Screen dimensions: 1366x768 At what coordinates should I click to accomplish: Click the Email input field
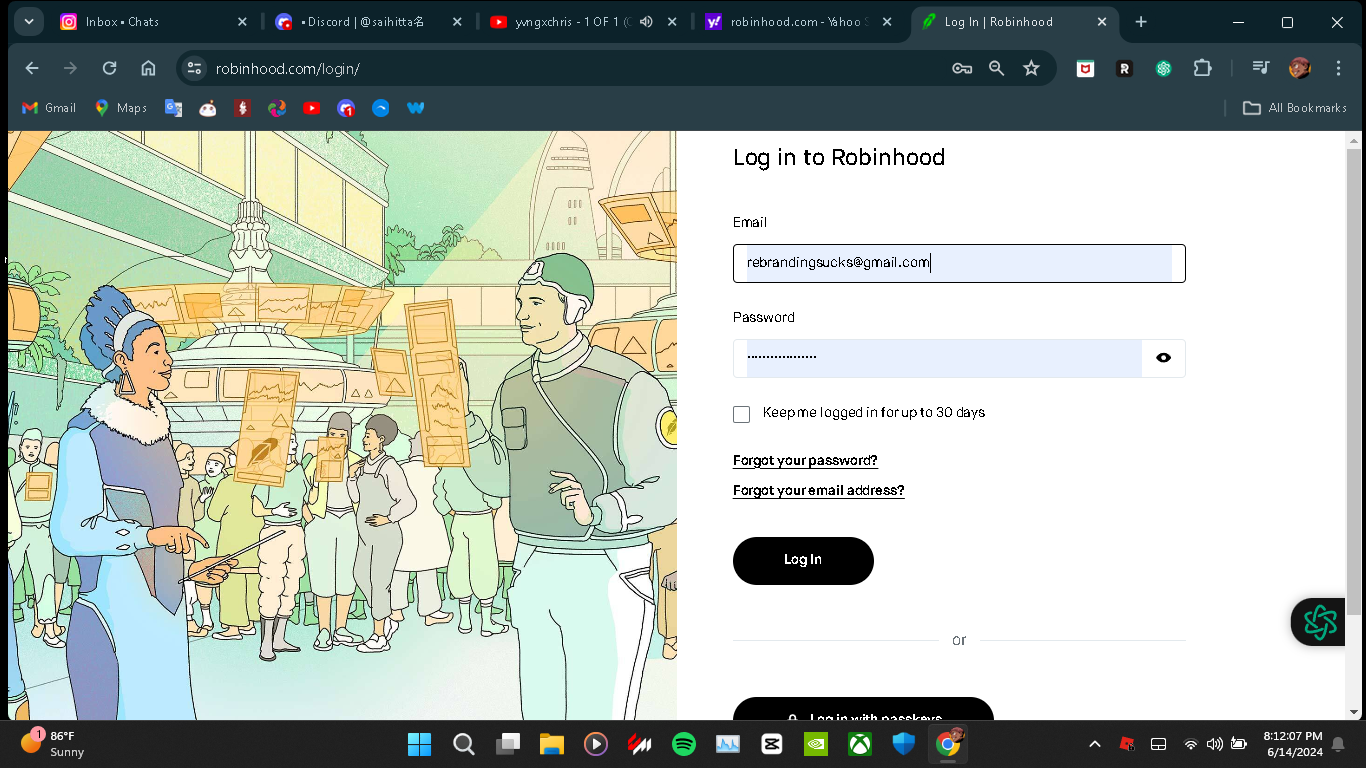click(959, 263)
